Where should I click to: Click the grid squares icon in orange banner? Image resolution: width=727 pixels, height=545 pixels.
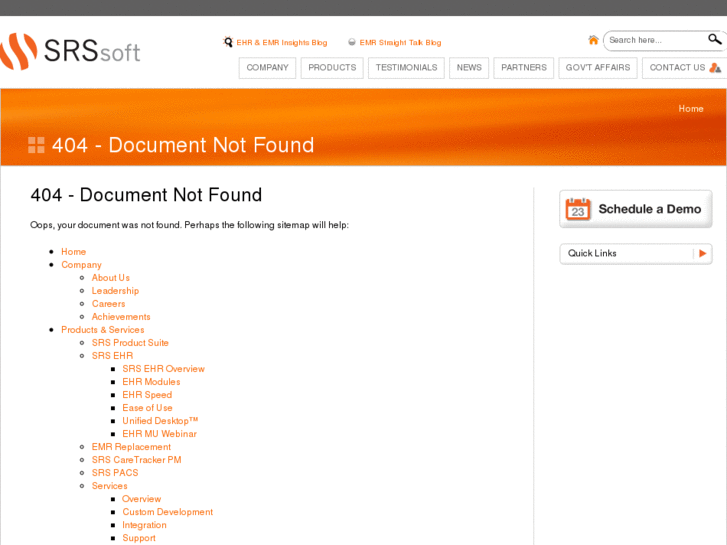(36, 145)
